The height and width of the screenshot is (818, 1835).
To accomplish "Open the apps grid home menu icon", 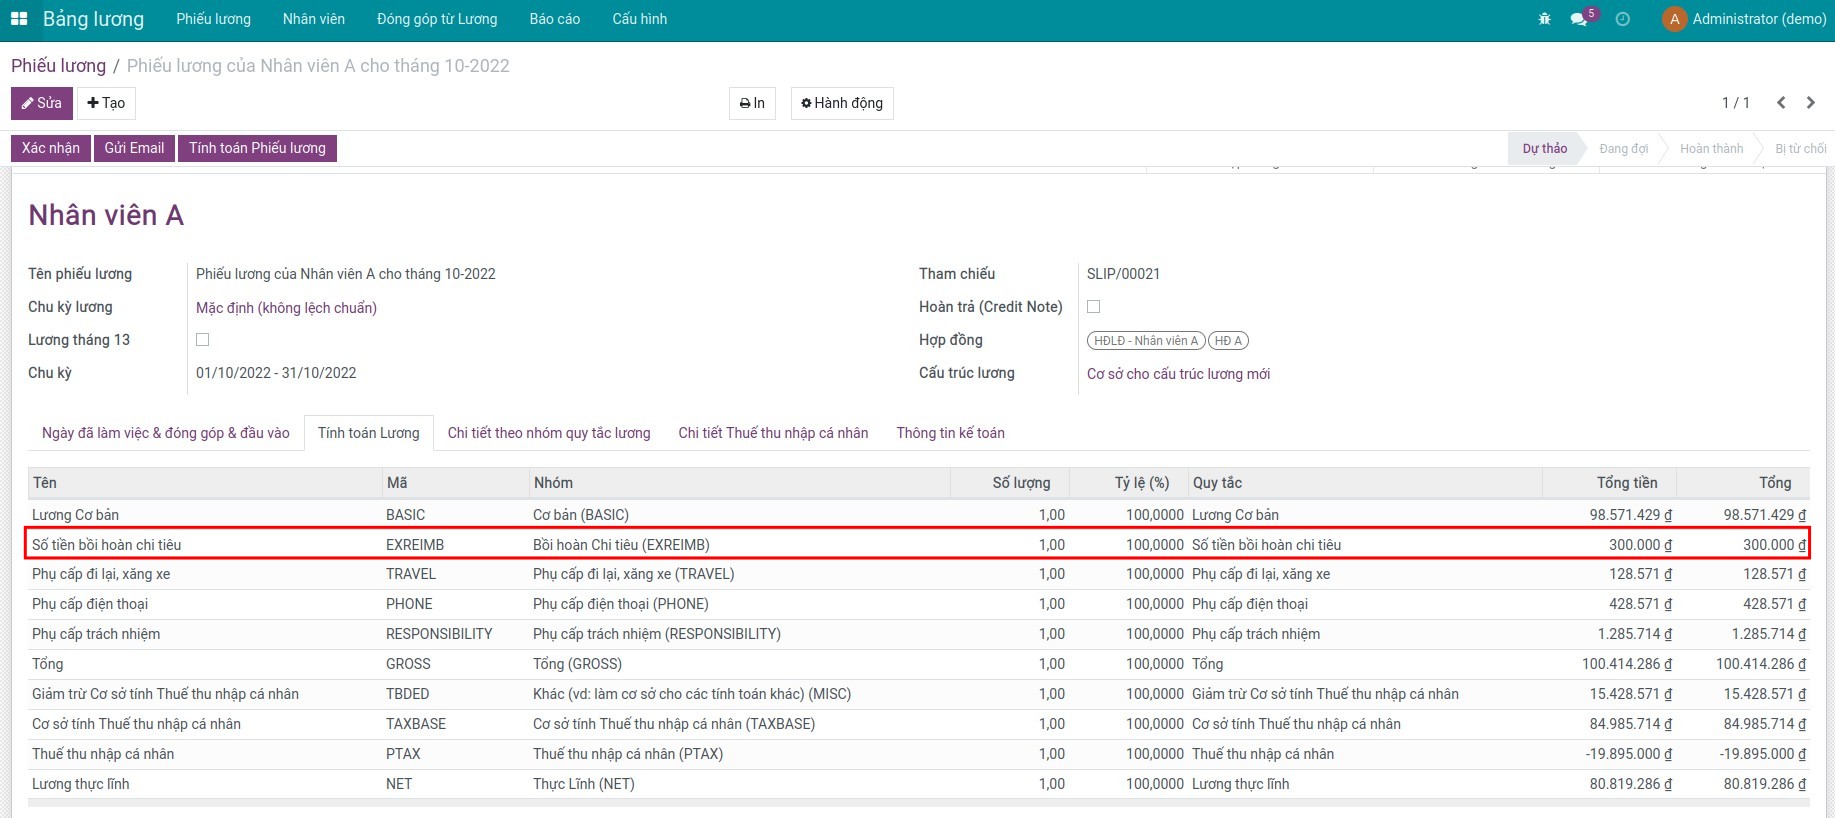I will coord(19,19).
